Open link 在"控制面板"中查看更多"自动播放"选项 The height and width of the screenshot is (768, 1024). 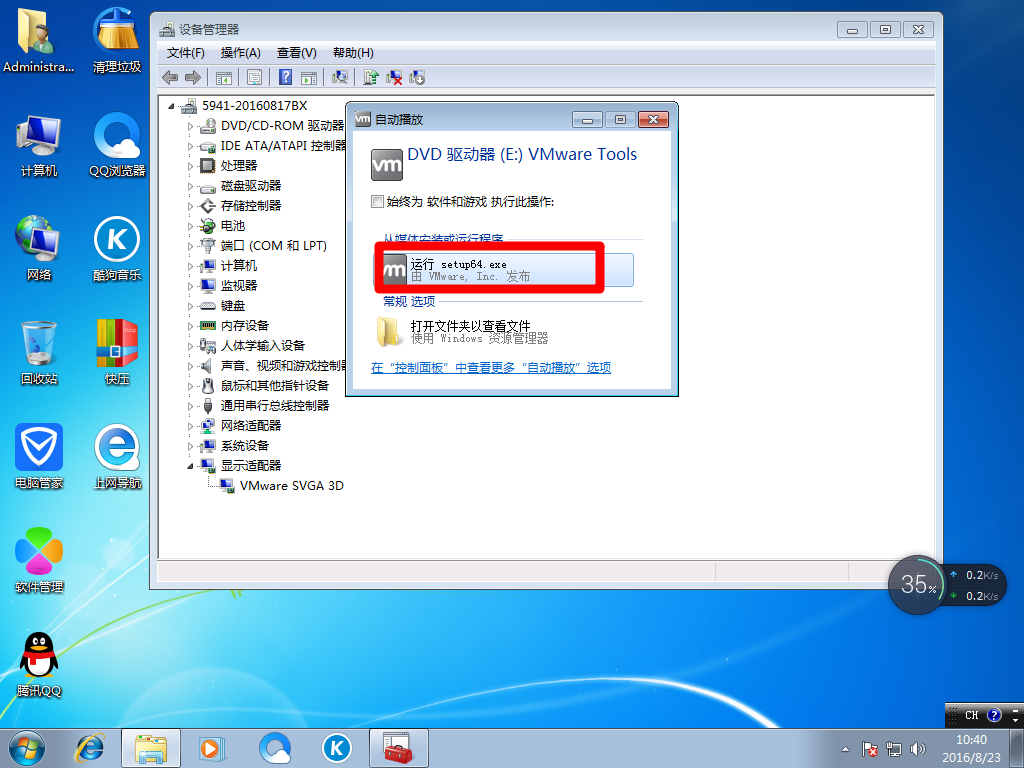click(491, 368)
